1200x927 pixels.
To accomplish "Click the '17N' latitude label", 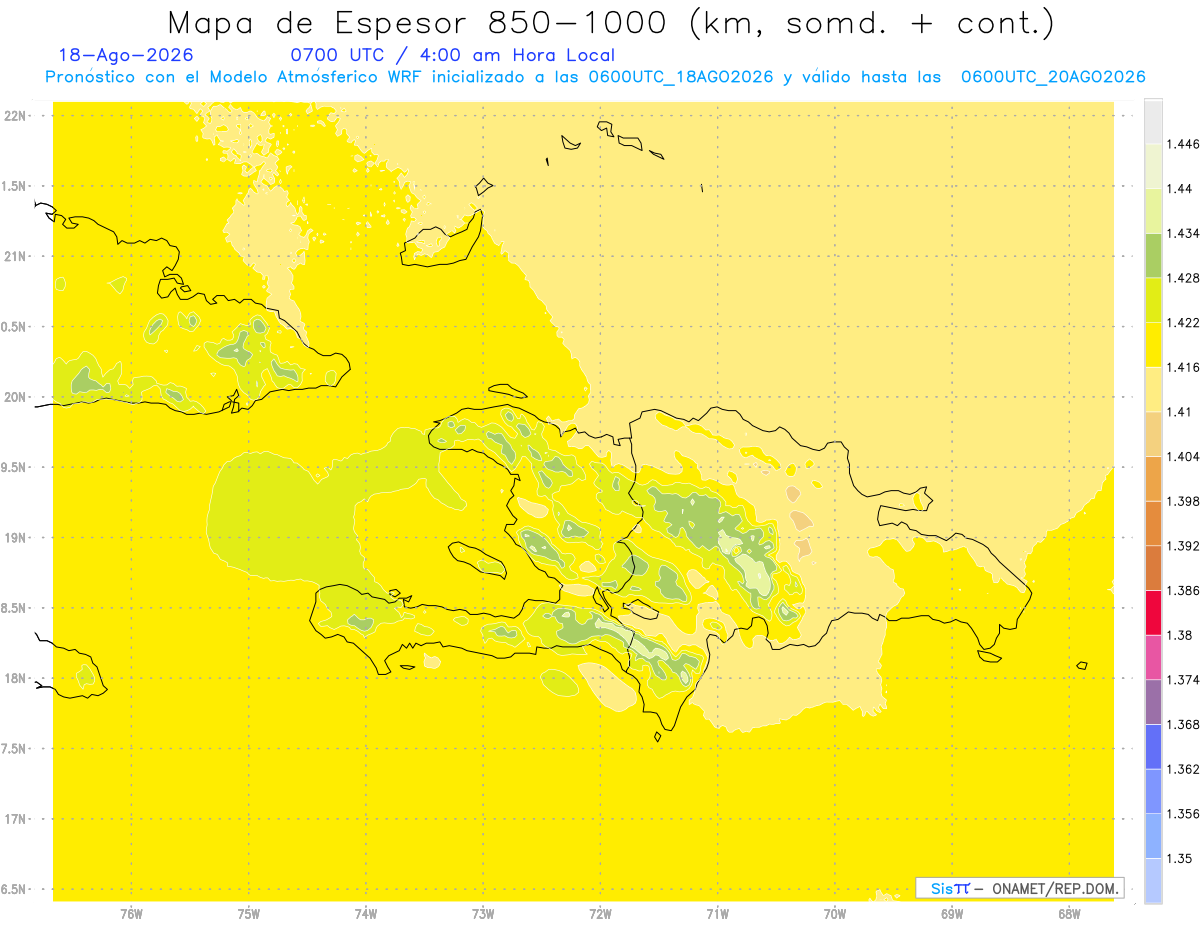I will (16, 819).
